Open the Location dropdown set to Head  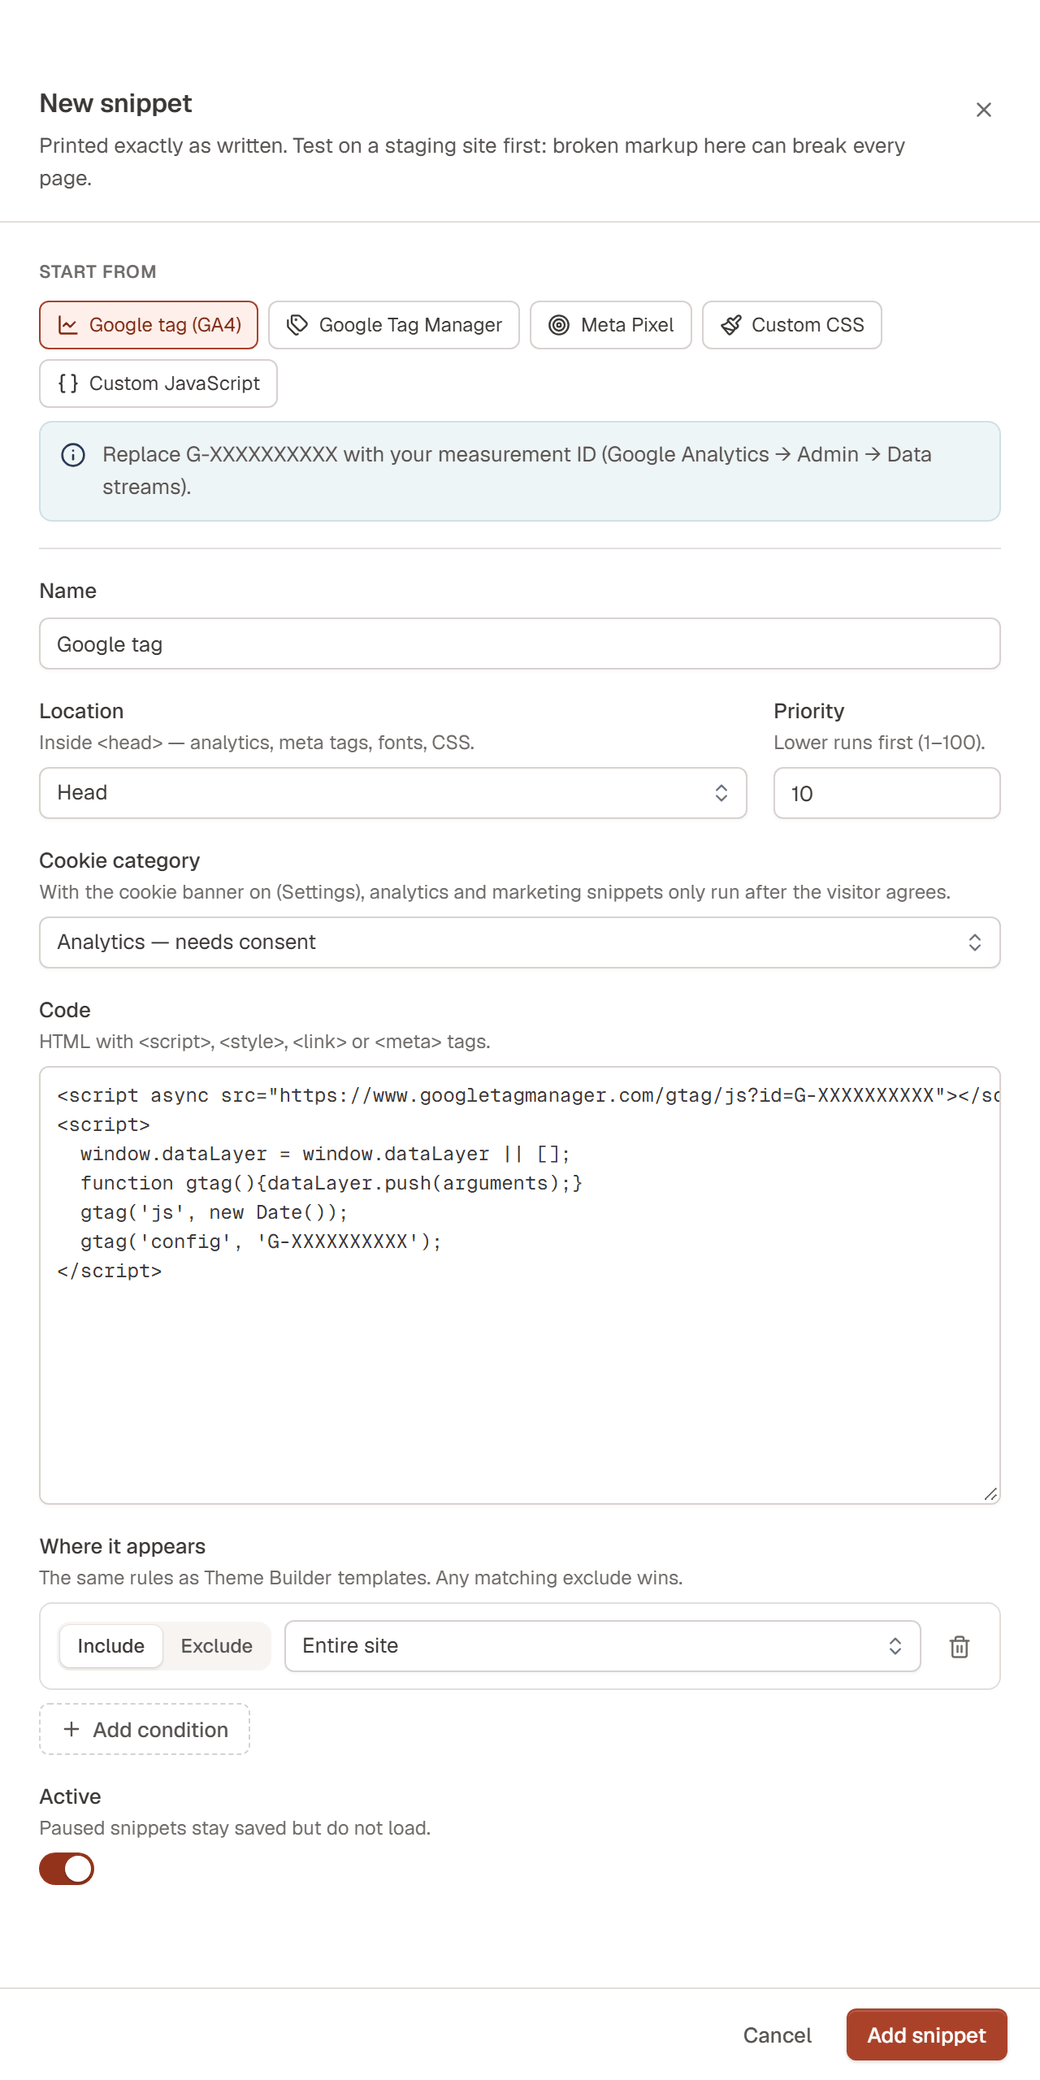[393, 793]
